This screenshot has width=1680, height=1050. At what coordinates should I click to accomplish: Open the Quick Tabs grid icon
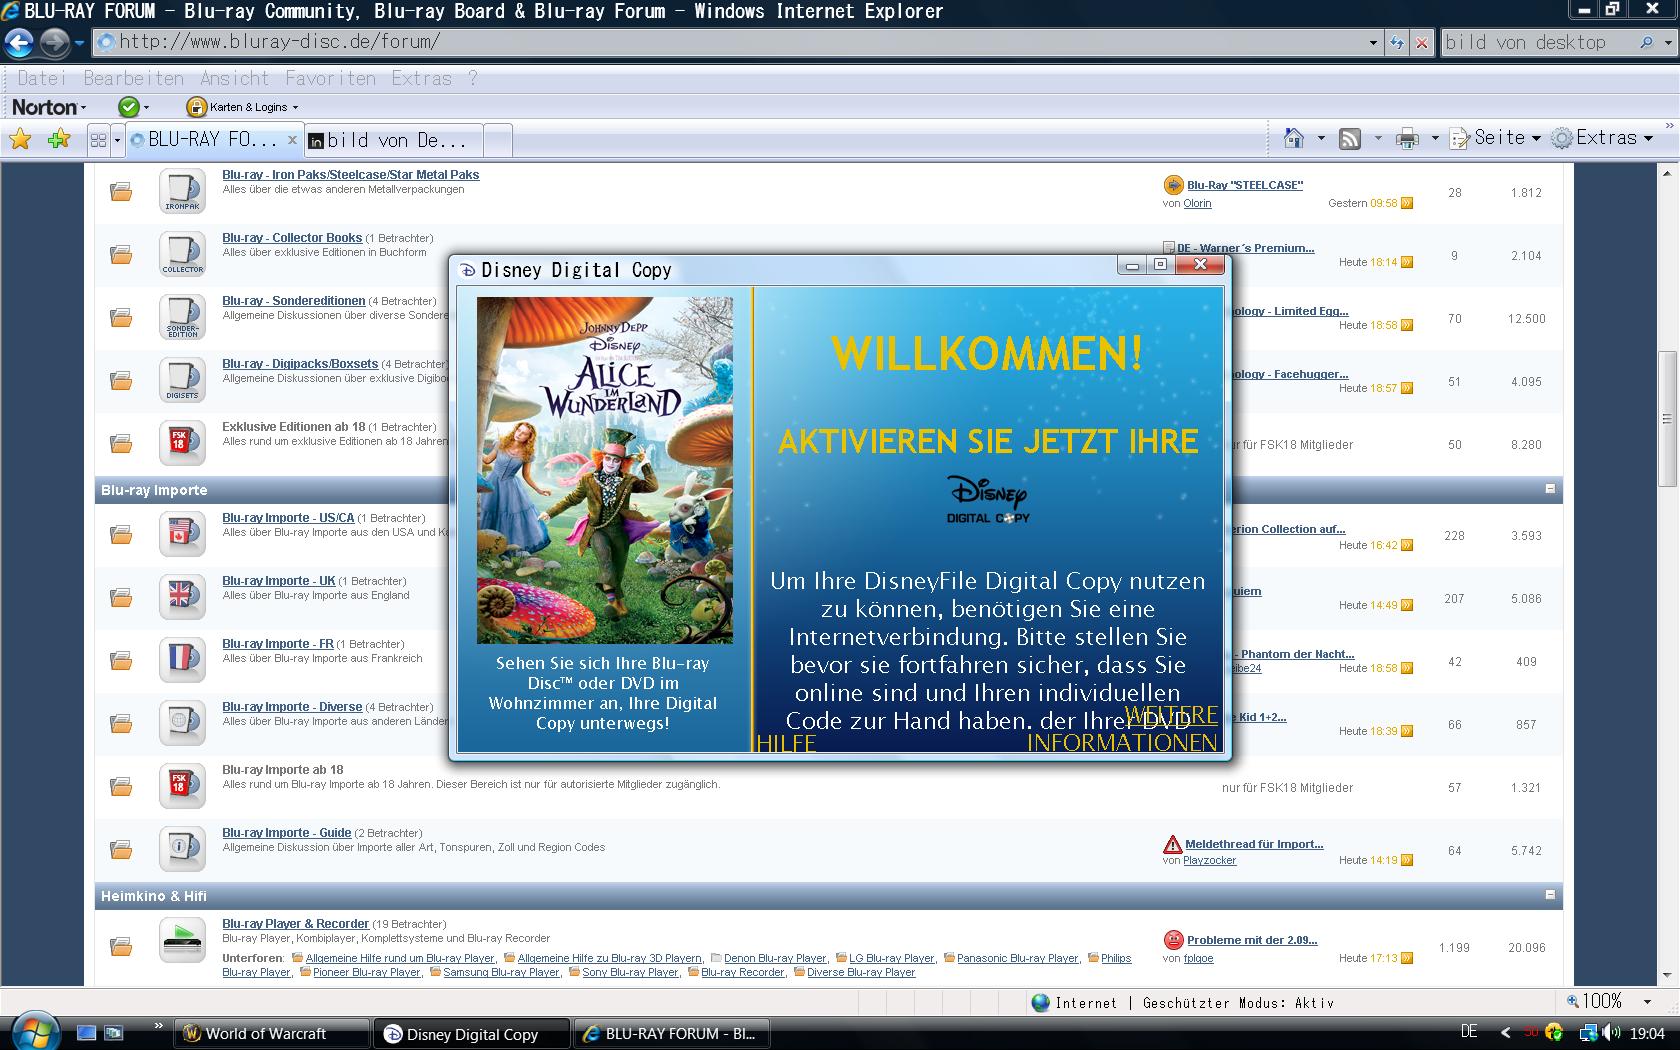98,140
